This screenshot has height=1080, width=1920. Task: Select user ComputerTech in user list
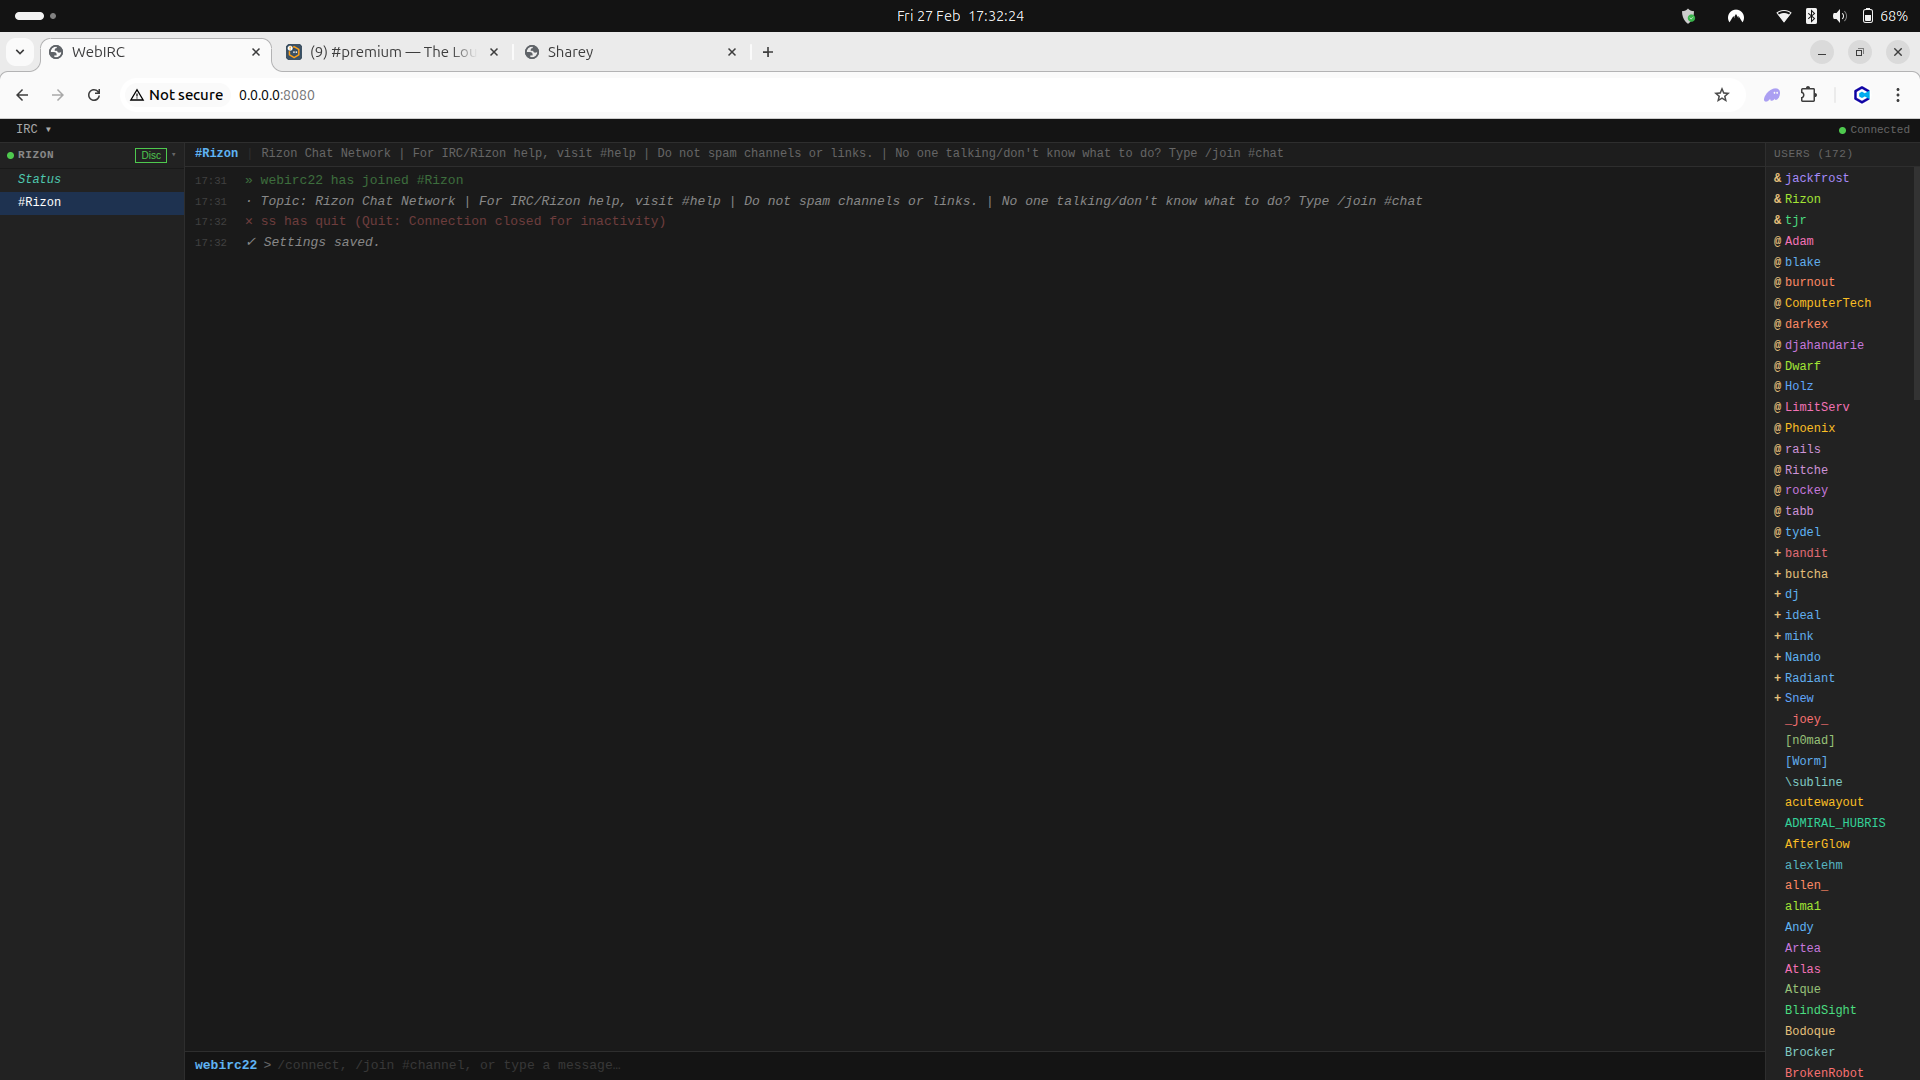[1827, 303]
